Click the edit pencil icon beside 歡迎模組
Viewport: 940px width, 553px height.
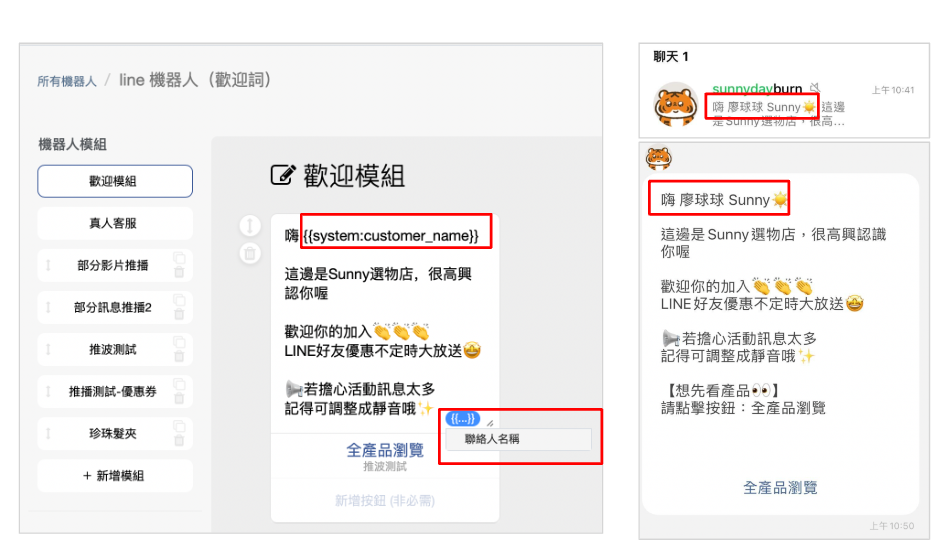tap(283, 175)
